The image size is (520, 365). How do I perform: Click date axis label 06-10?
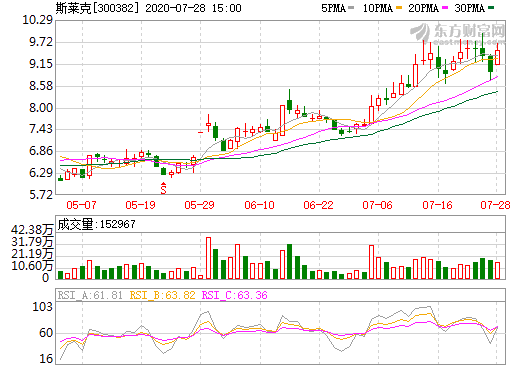tap(259, 205)
